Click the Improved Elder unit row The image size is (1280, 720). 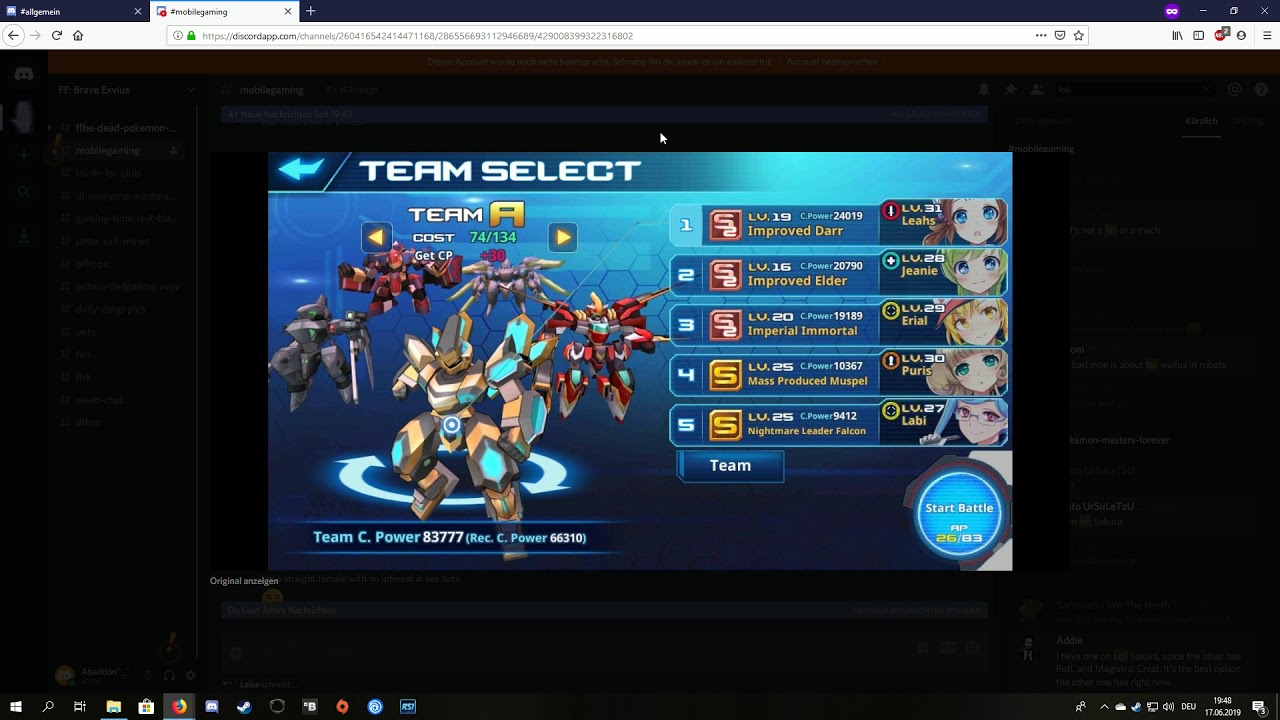839,274
